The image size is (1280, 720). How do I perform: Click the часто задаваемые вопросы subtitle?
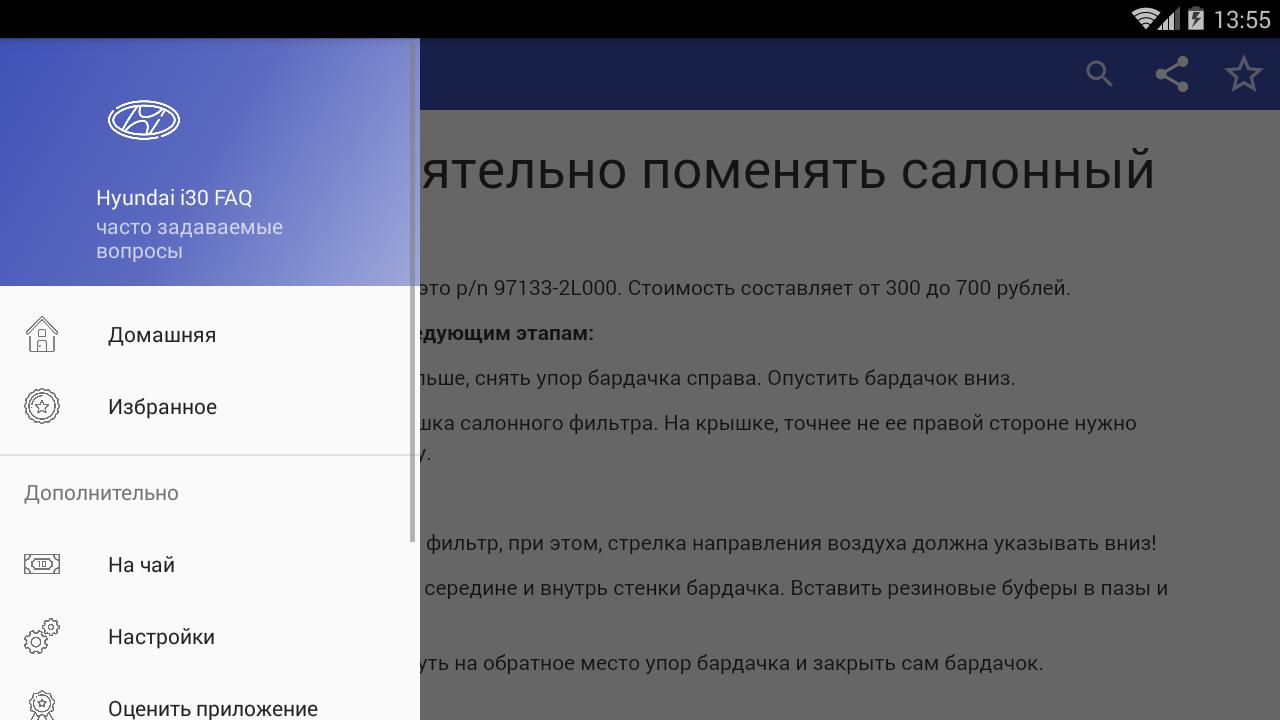[189, 239]
